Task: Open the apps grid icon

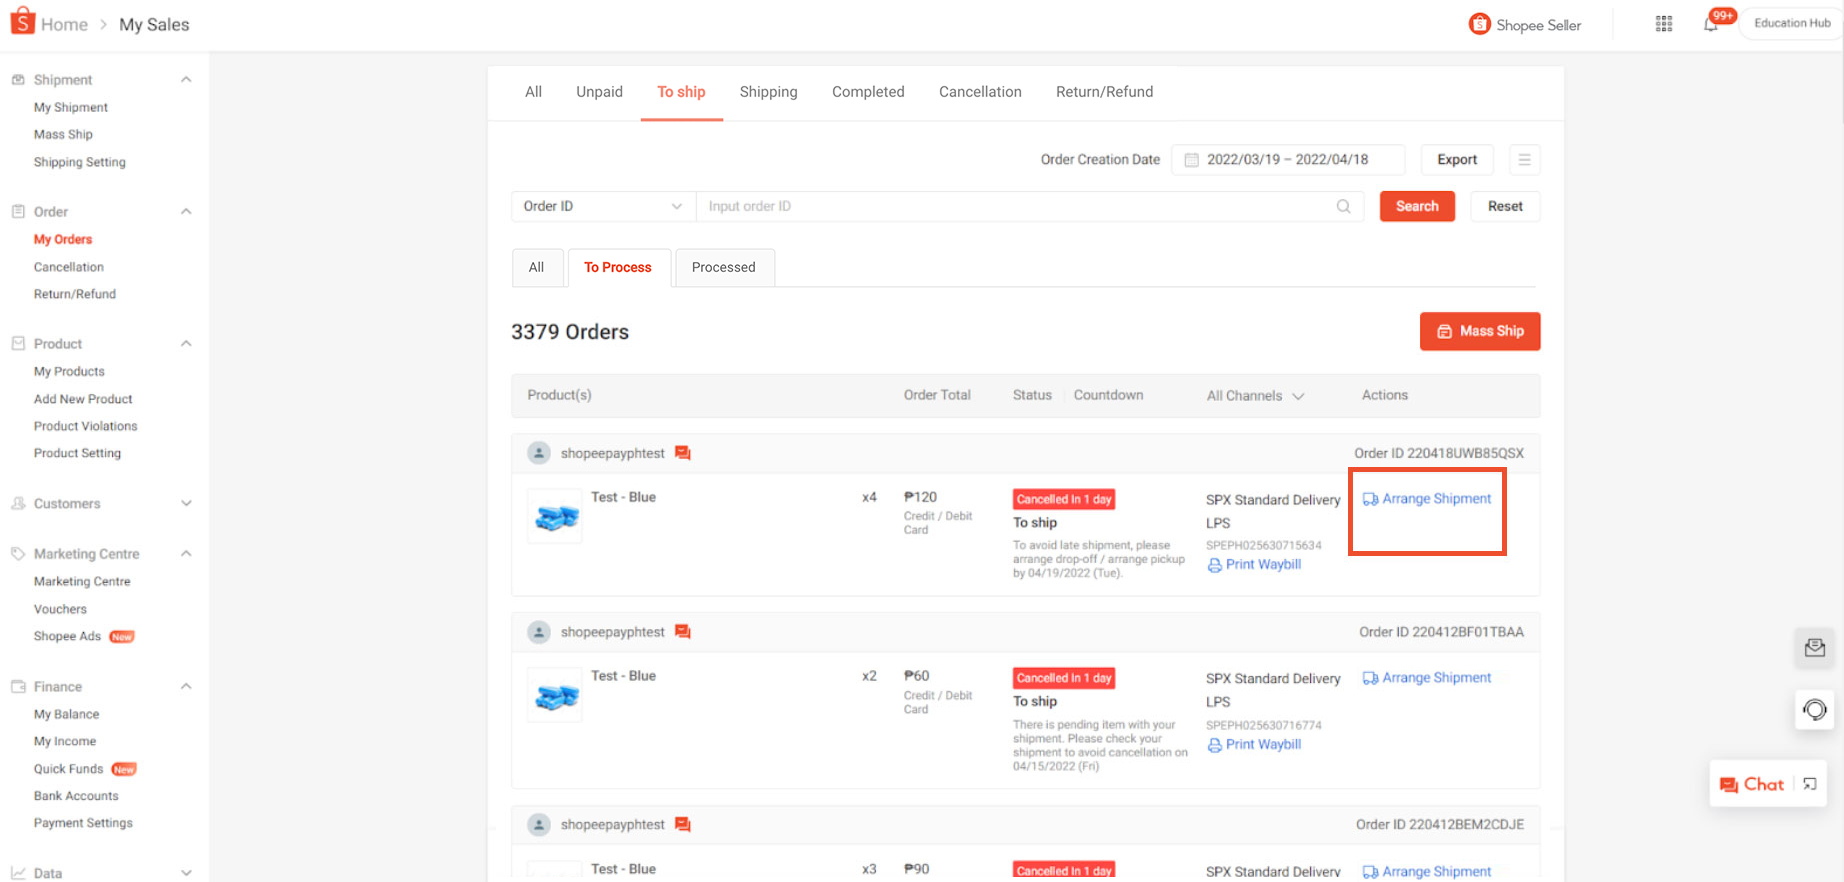Action: [x=1664, y=24]
